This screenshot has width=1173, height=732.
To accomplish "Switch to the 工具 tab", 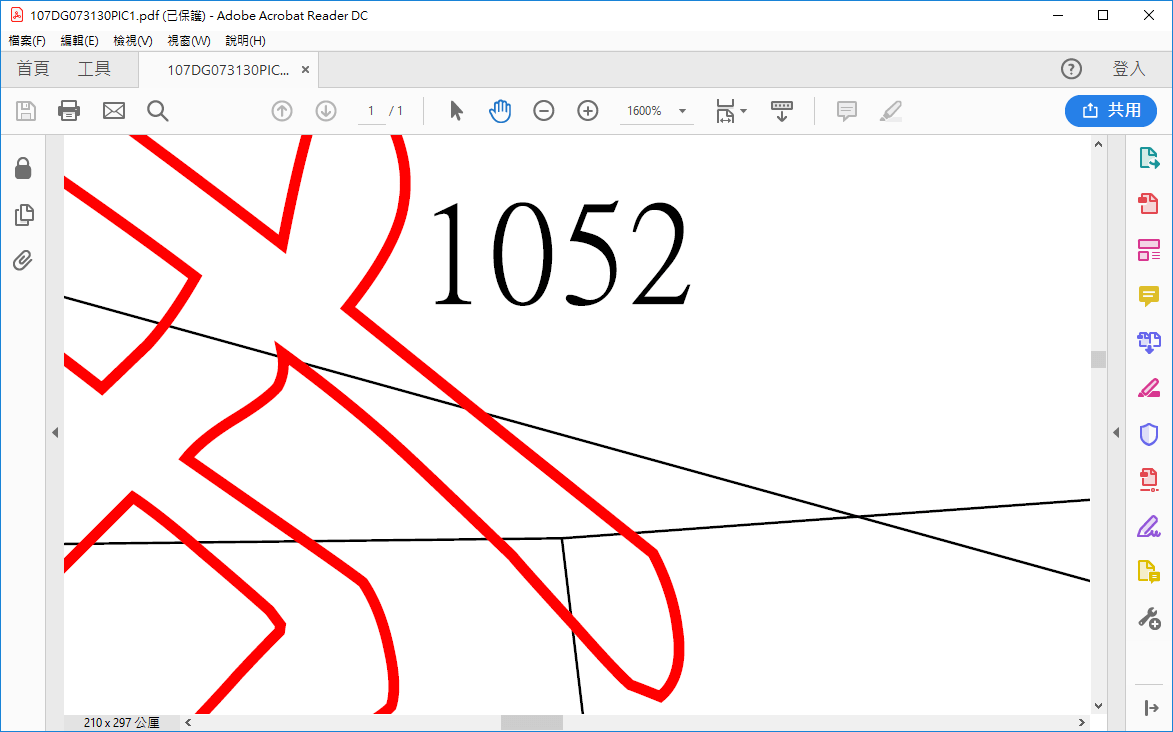I will [94, 68].
